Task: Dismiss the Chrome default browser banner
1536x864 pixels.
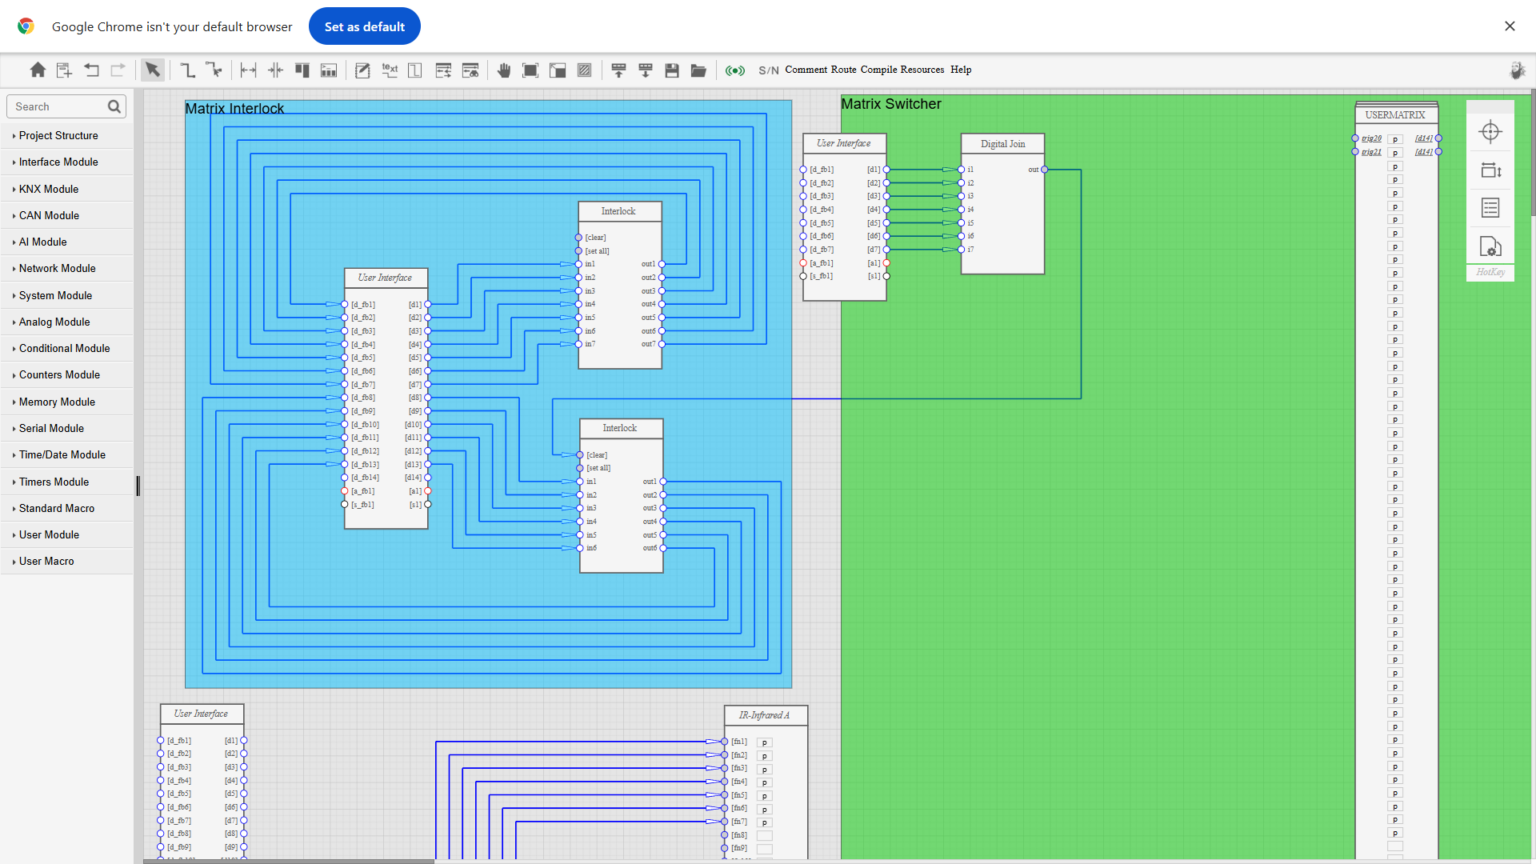Action: (1509, 27)
